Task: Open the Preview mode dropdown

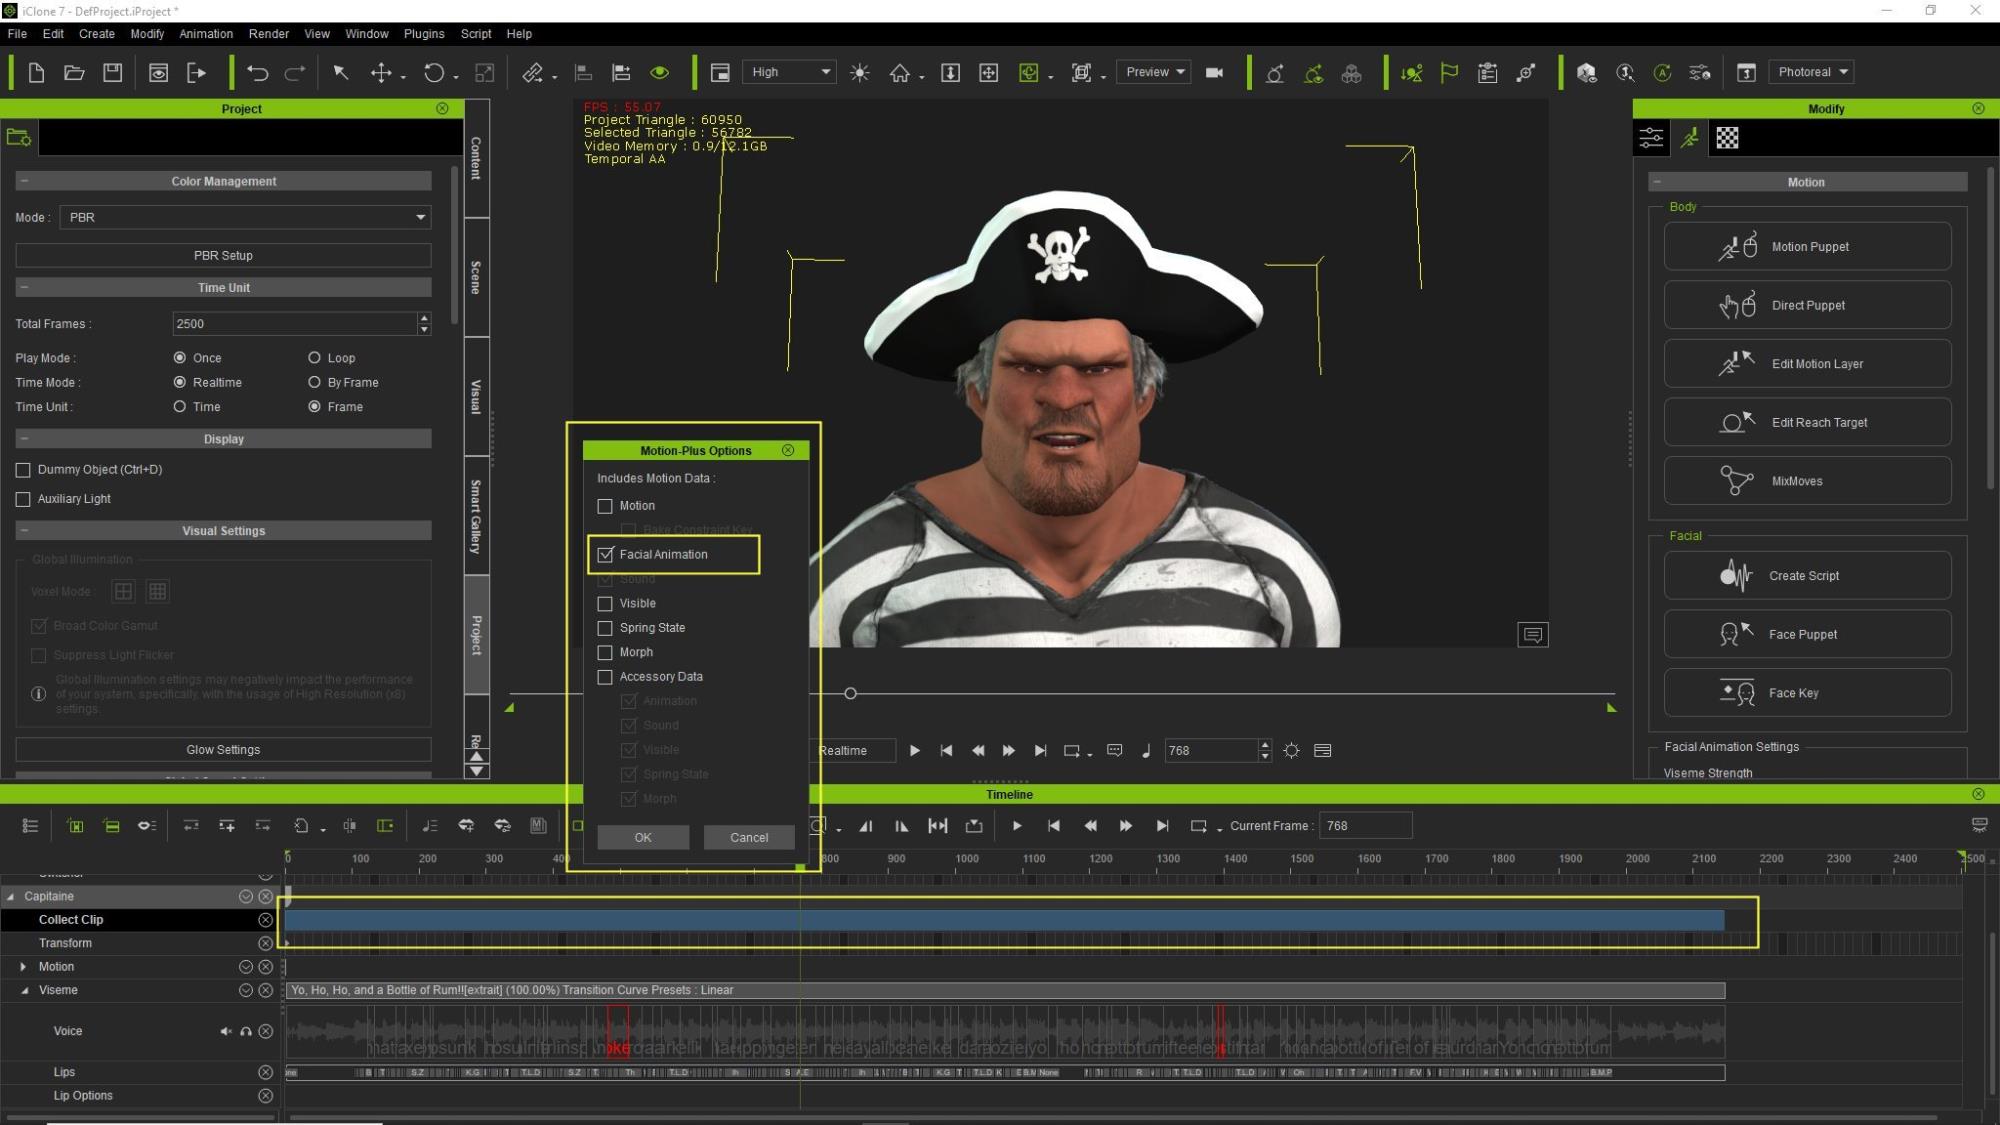Action: pos(1154,72)
